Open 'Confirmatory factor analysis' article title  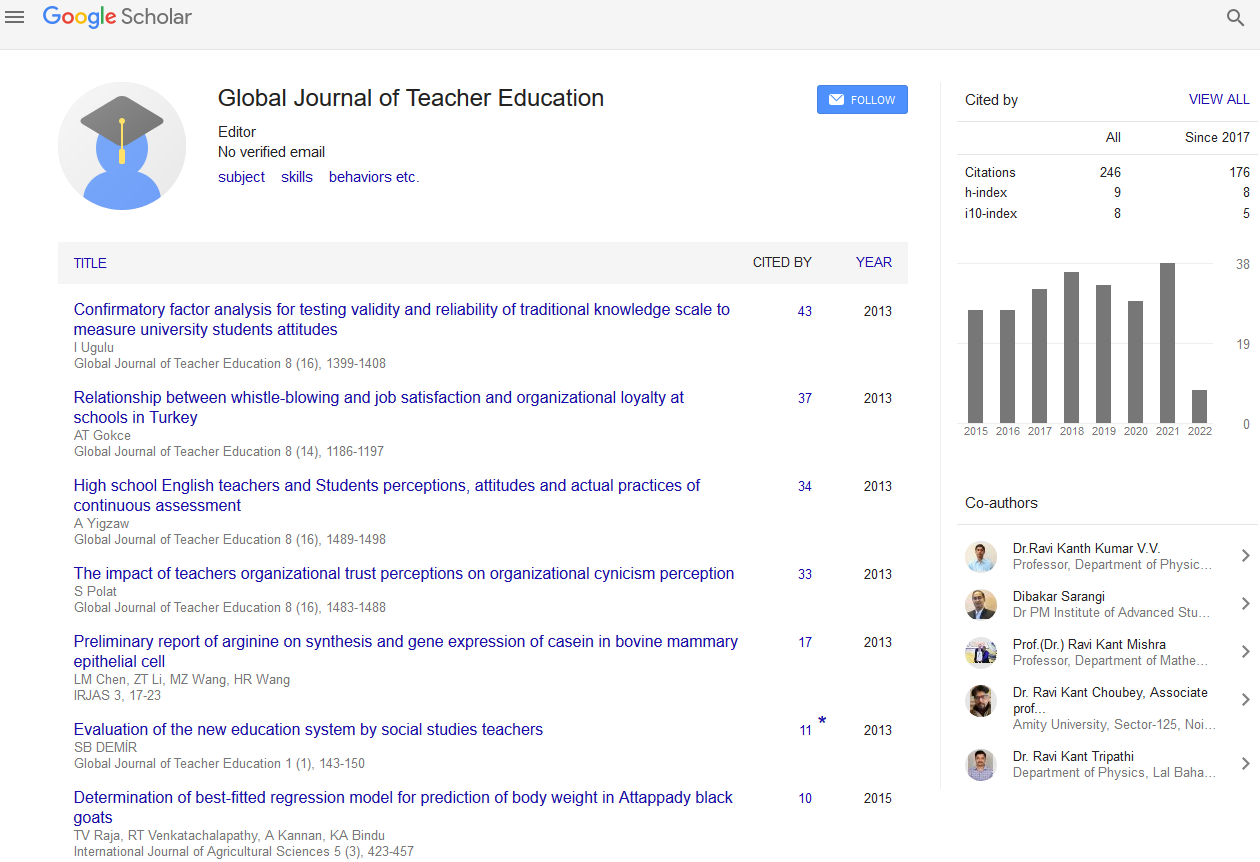click(x=402, y=319)
